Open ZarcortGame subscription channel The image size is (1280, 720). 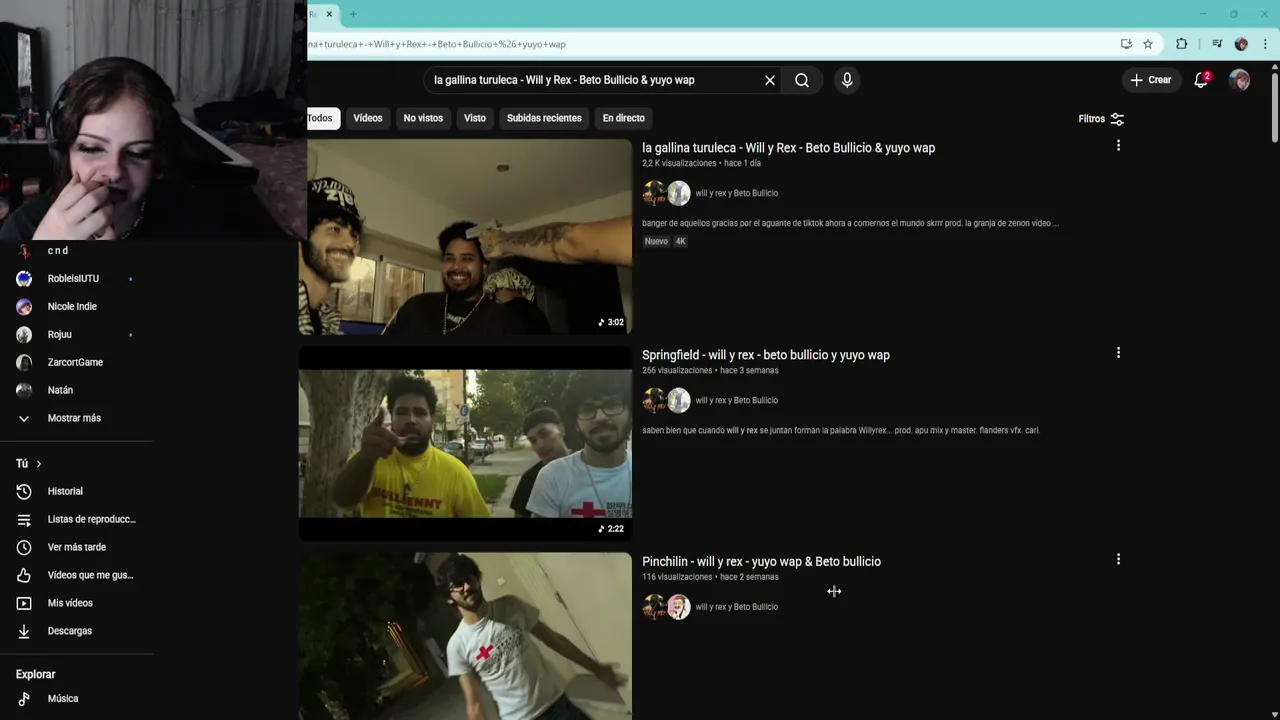77,363
